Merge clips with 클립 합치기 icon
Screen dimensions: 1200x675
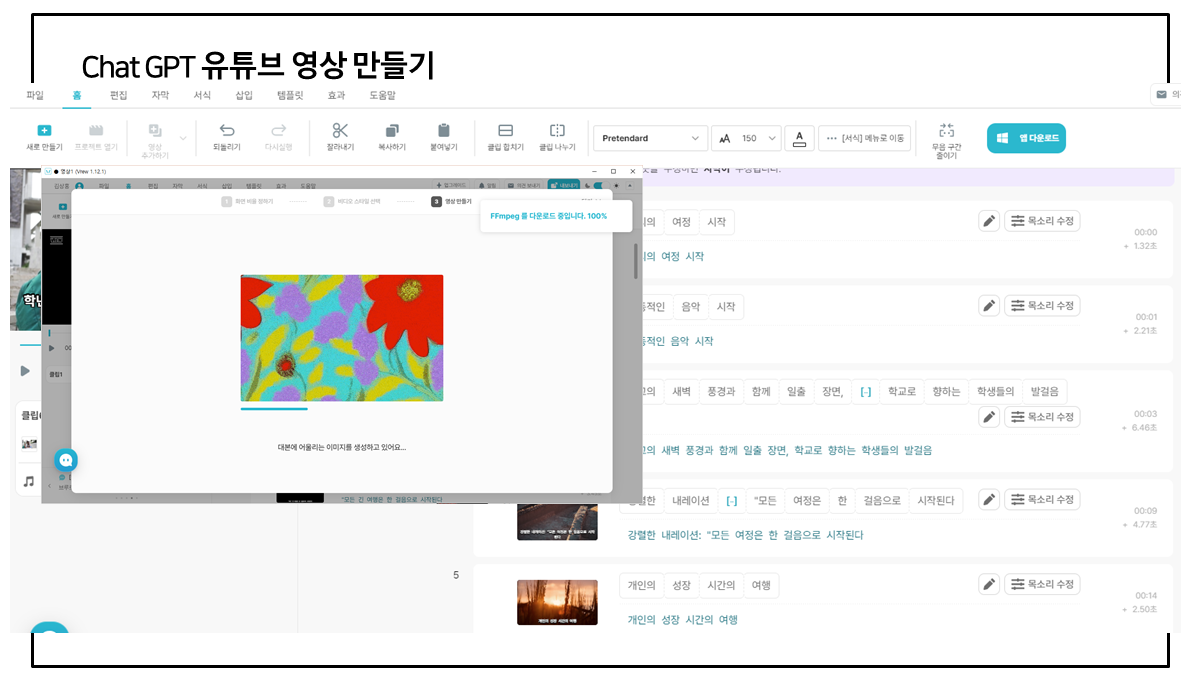pos(505,130)
